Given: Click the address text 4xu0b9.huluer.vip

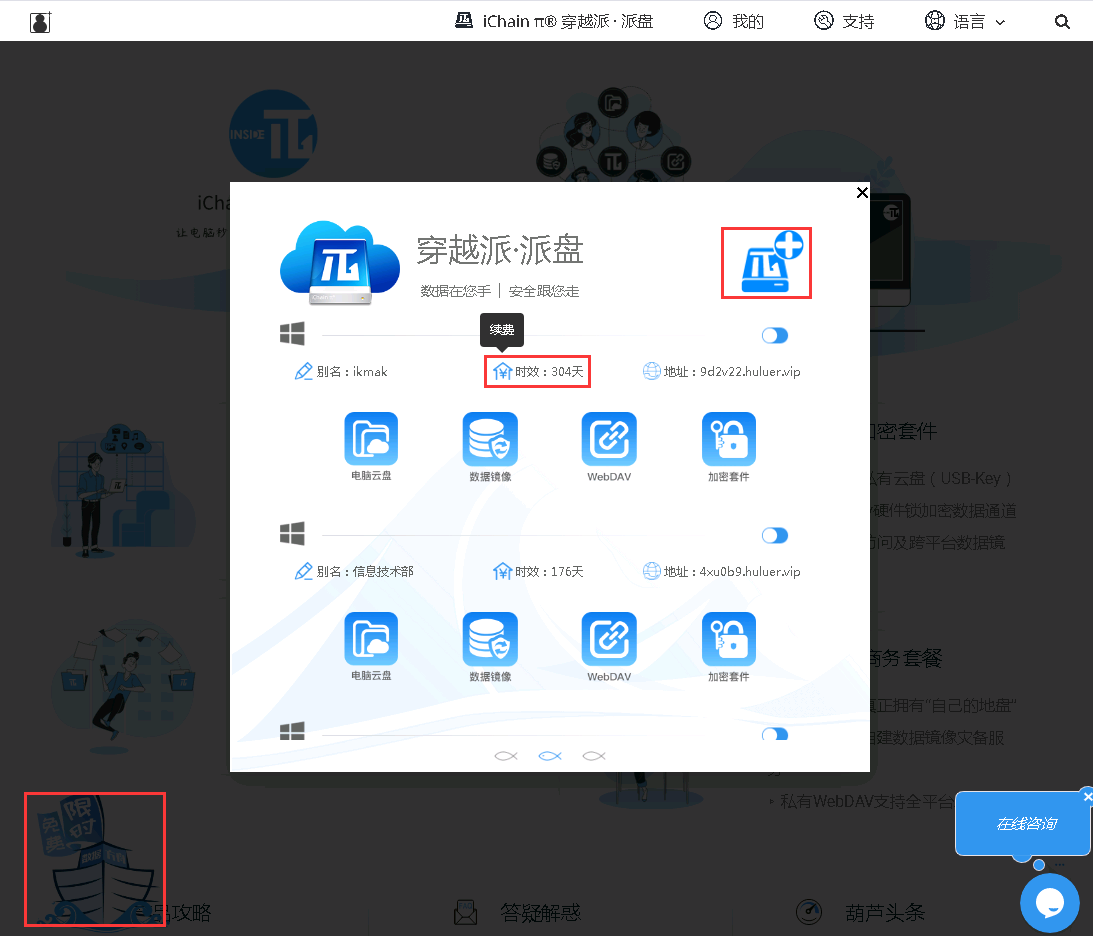Looking at the screenshot, I should click(750, 572).
